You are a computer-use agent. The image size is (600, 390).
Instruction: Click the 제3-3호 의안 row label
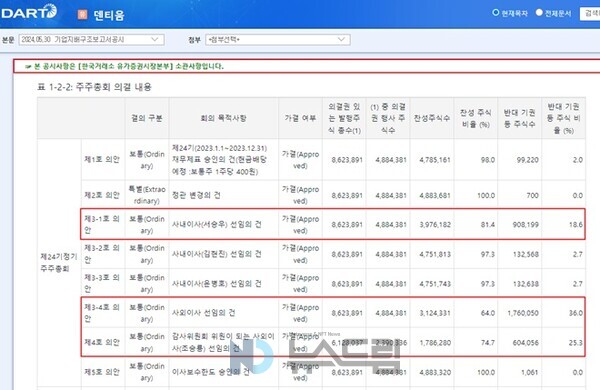coord(102,283)
